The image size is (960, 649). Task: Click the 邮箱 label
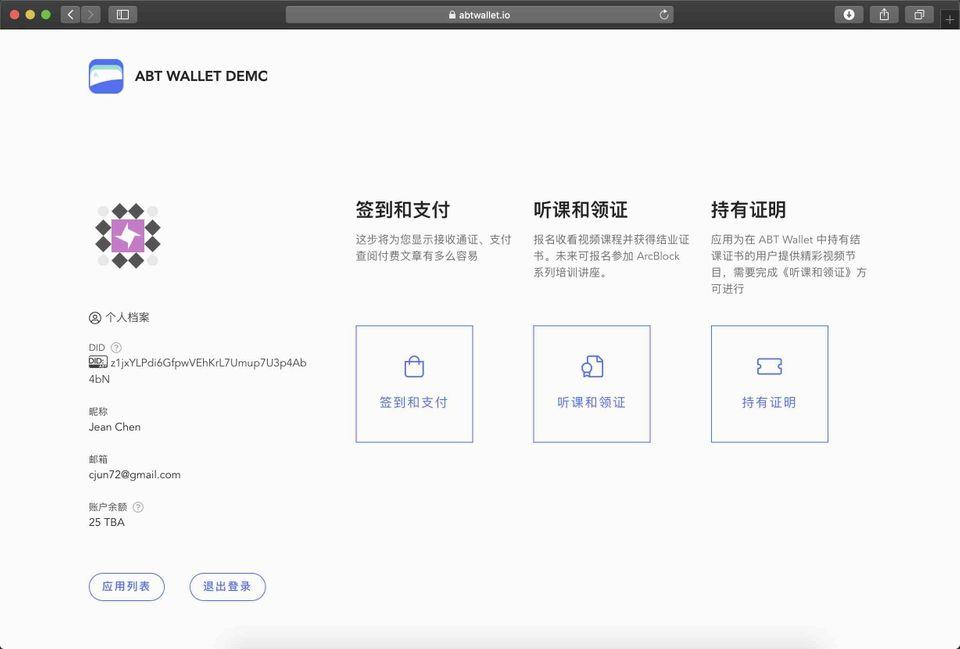pyautogui.click(x=98, y=459)
